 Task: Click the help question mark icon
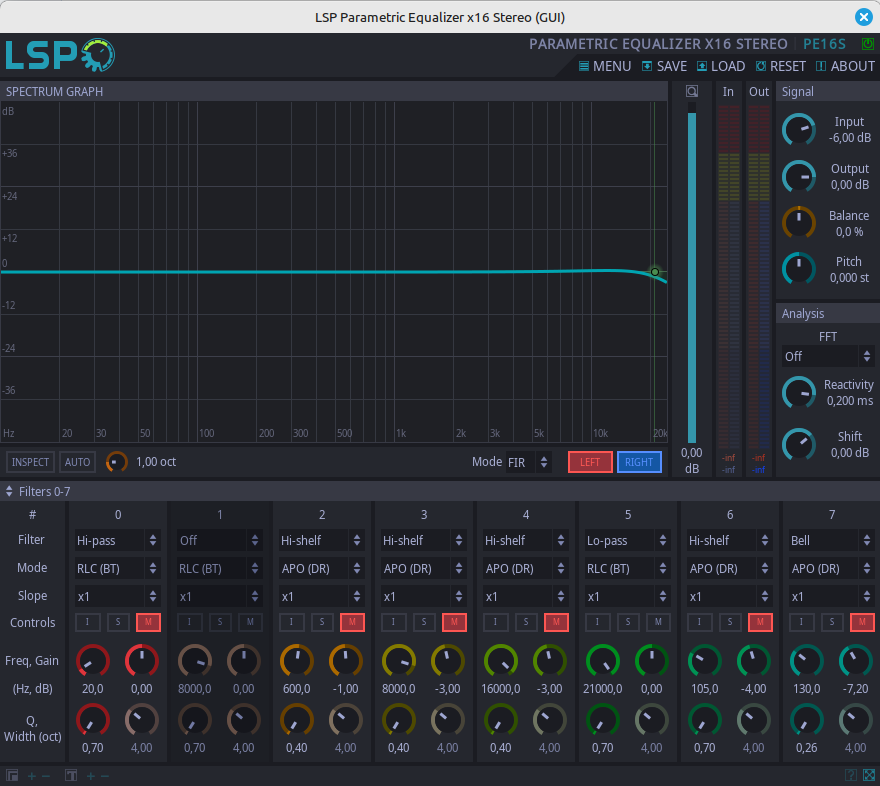[851, 775]
